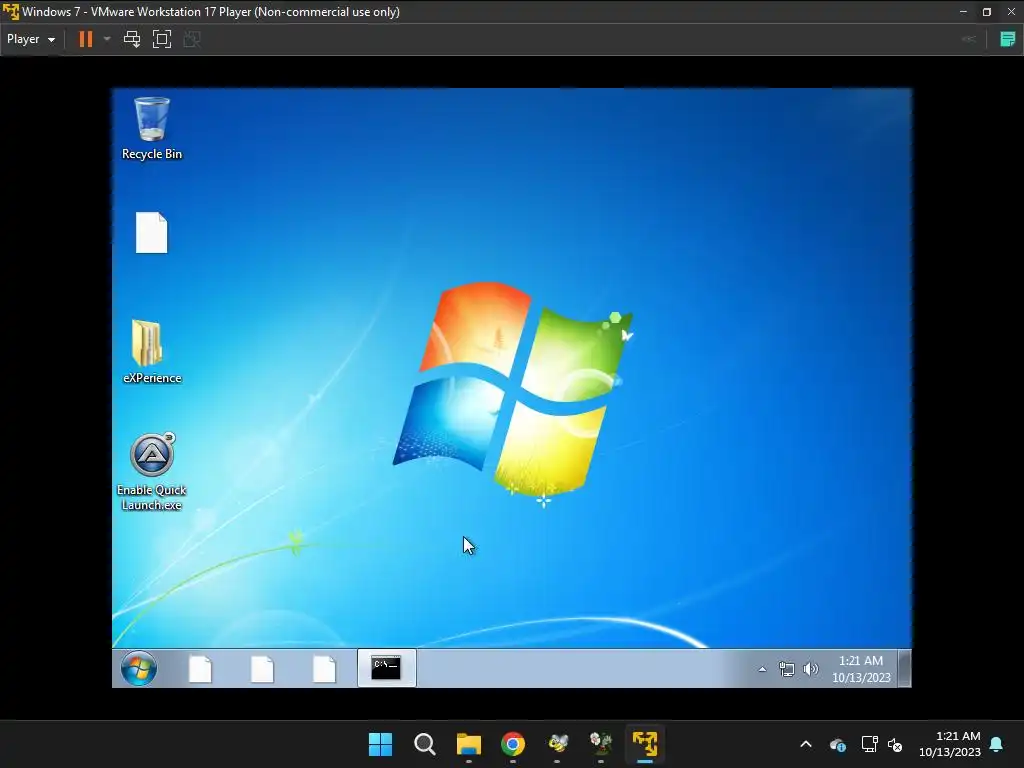
Task: Click the Show Desktop strip in Windows 7
Action: (904, 668)
